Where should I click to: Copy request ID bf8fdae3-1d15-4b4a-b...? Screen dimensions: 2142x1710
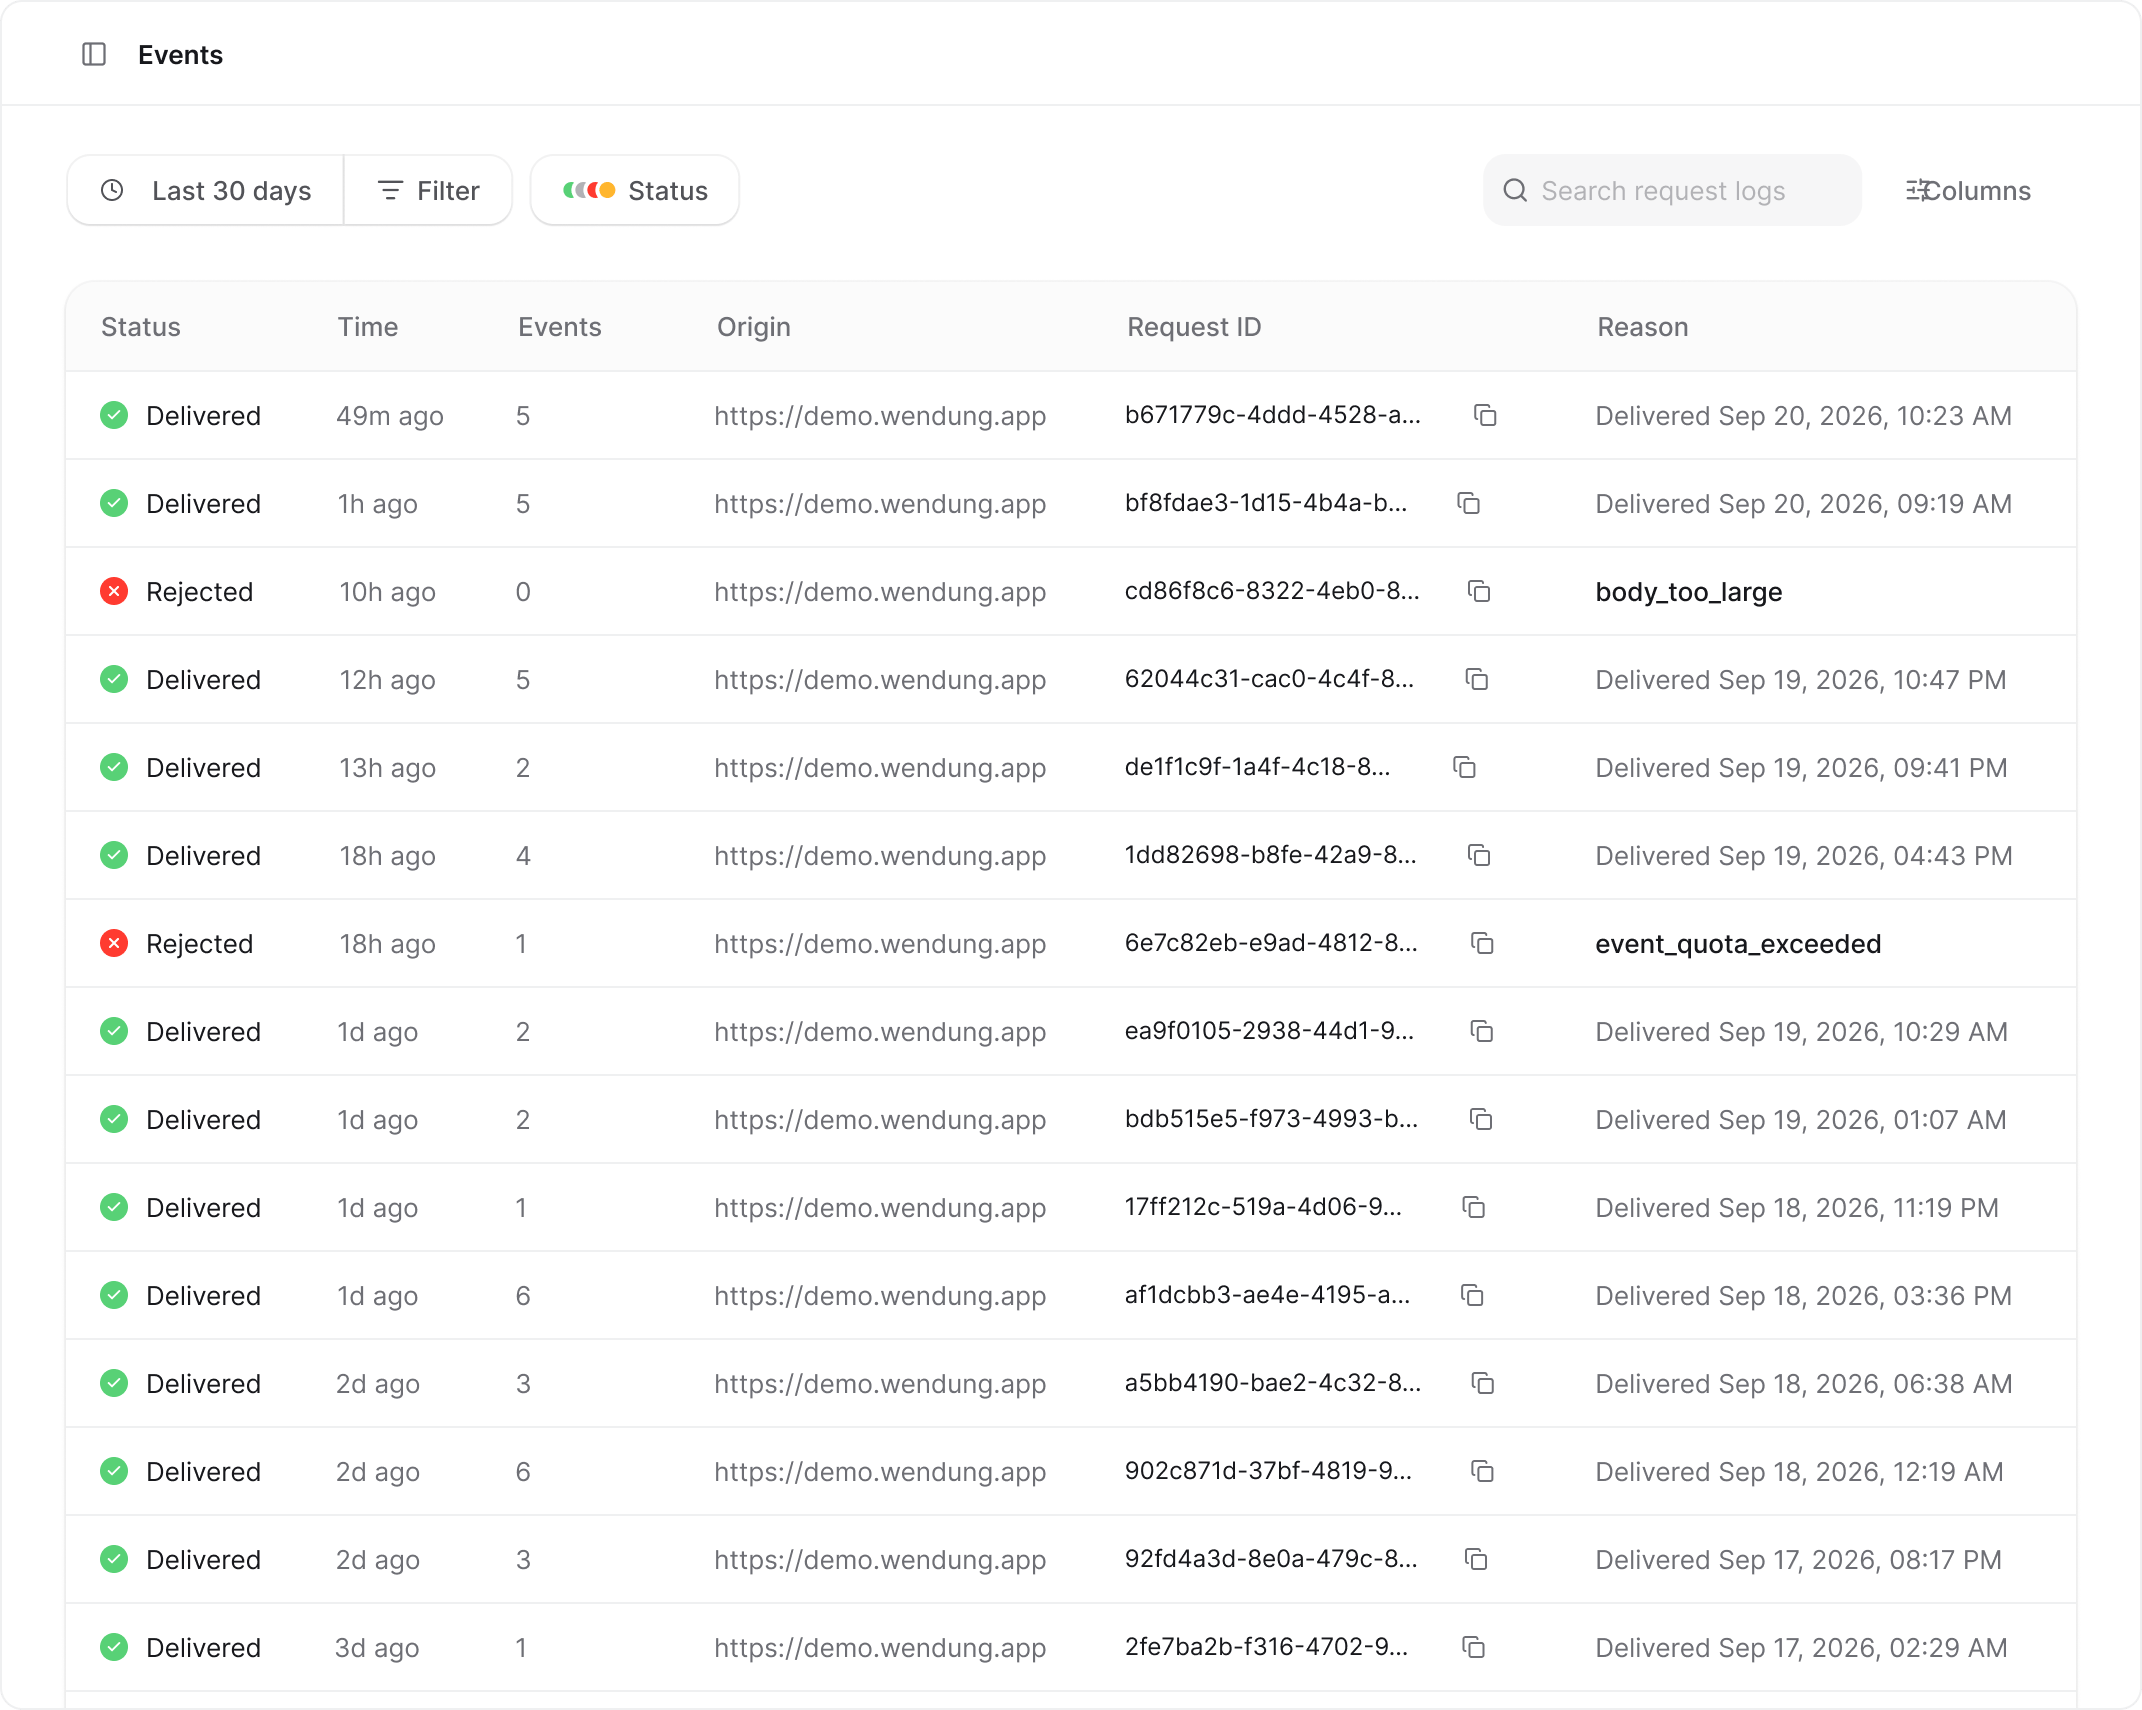pos(1469,503)
